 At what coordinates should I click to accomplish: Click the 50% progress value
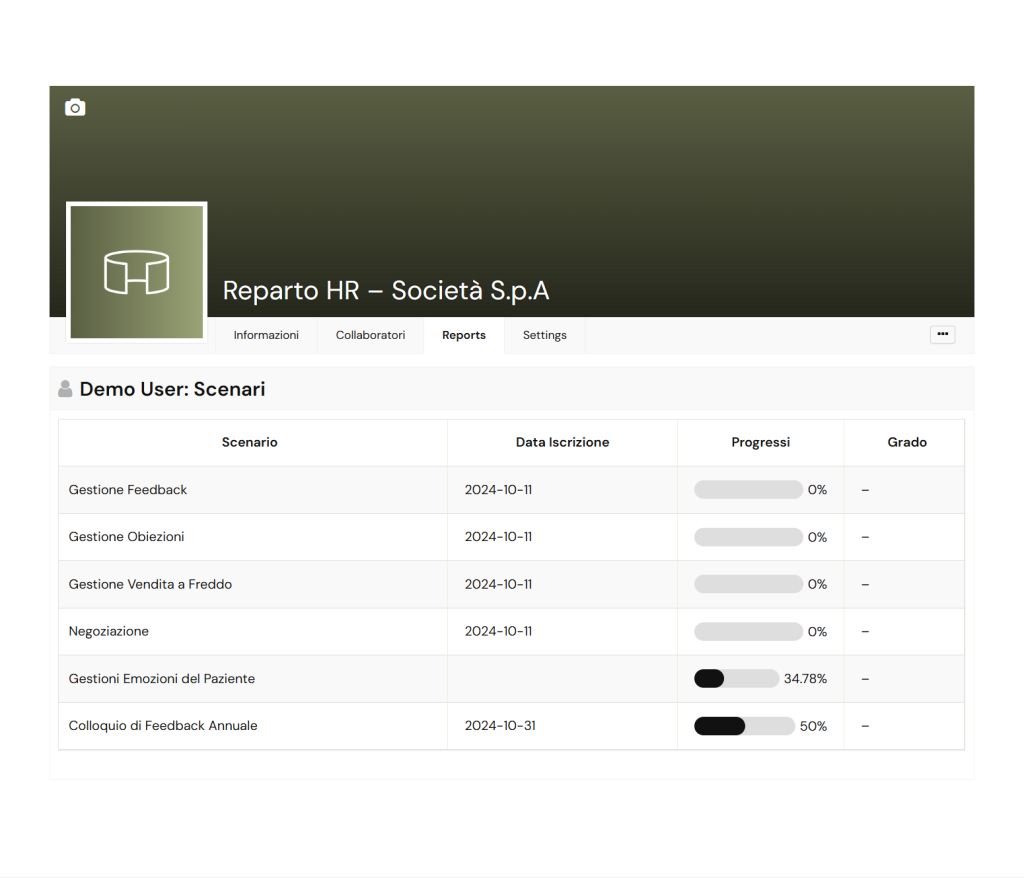click(x=813, y=726)
